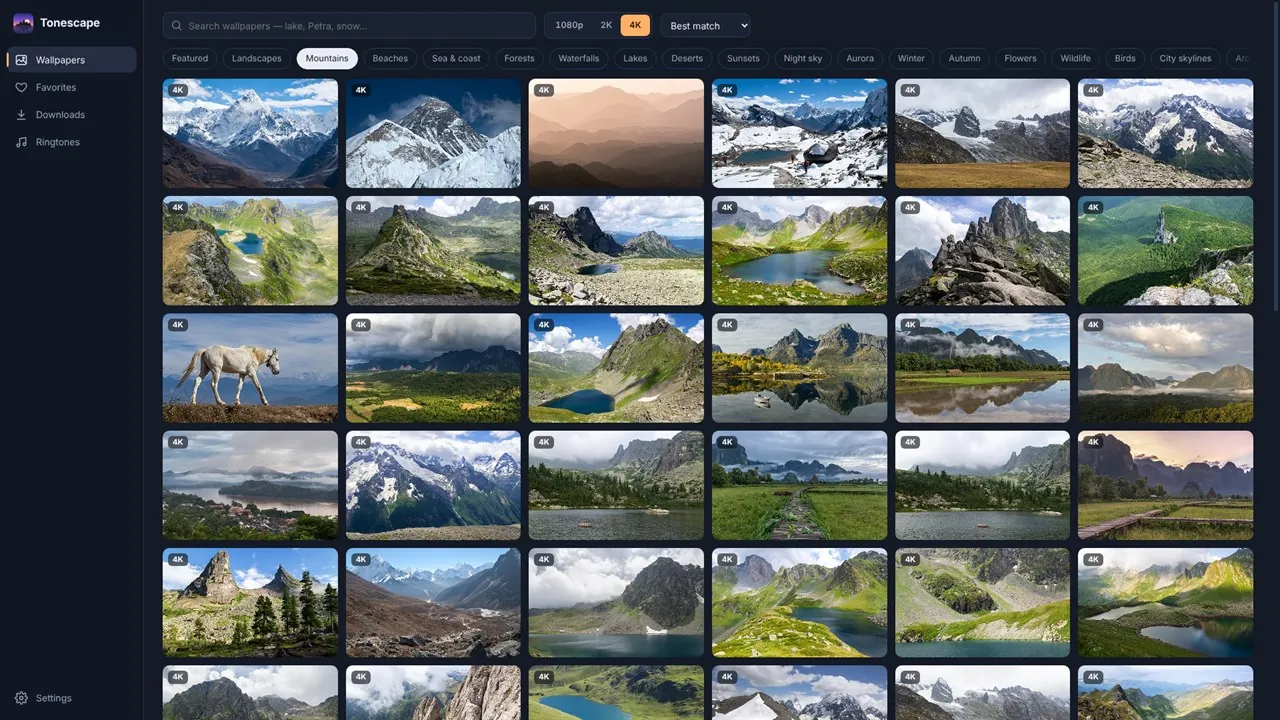This screenshot has width=1280, height=720.
Task: Go to Favorites in sidebar
Action: (70, 87)
